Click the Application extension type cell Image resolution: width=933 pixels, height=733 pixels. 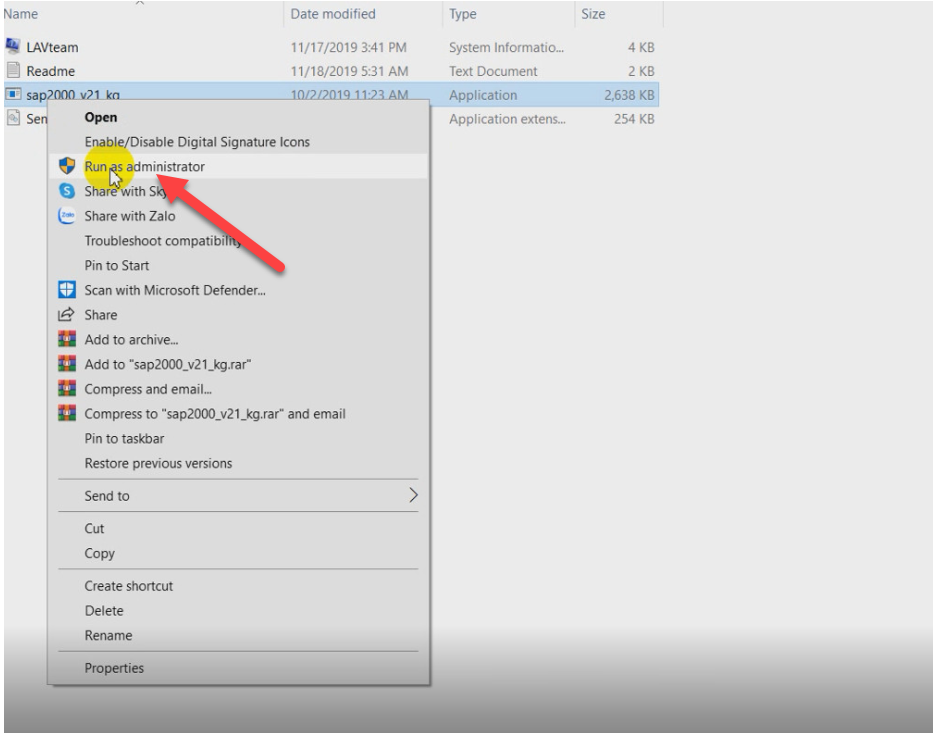click(x=508, y=119)
